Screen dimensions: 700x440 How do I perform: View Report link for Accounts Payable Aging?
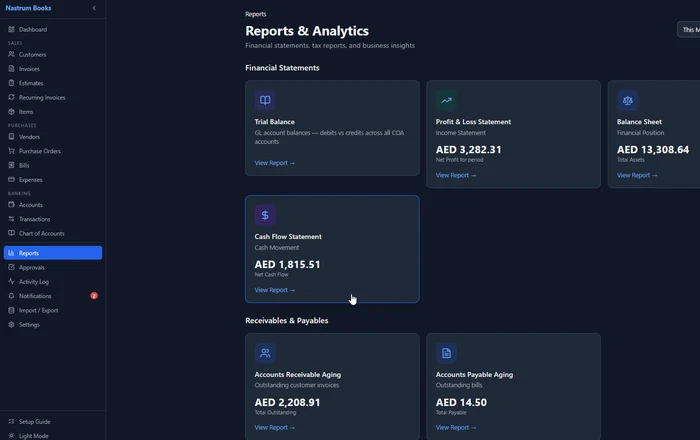point(456,428)
